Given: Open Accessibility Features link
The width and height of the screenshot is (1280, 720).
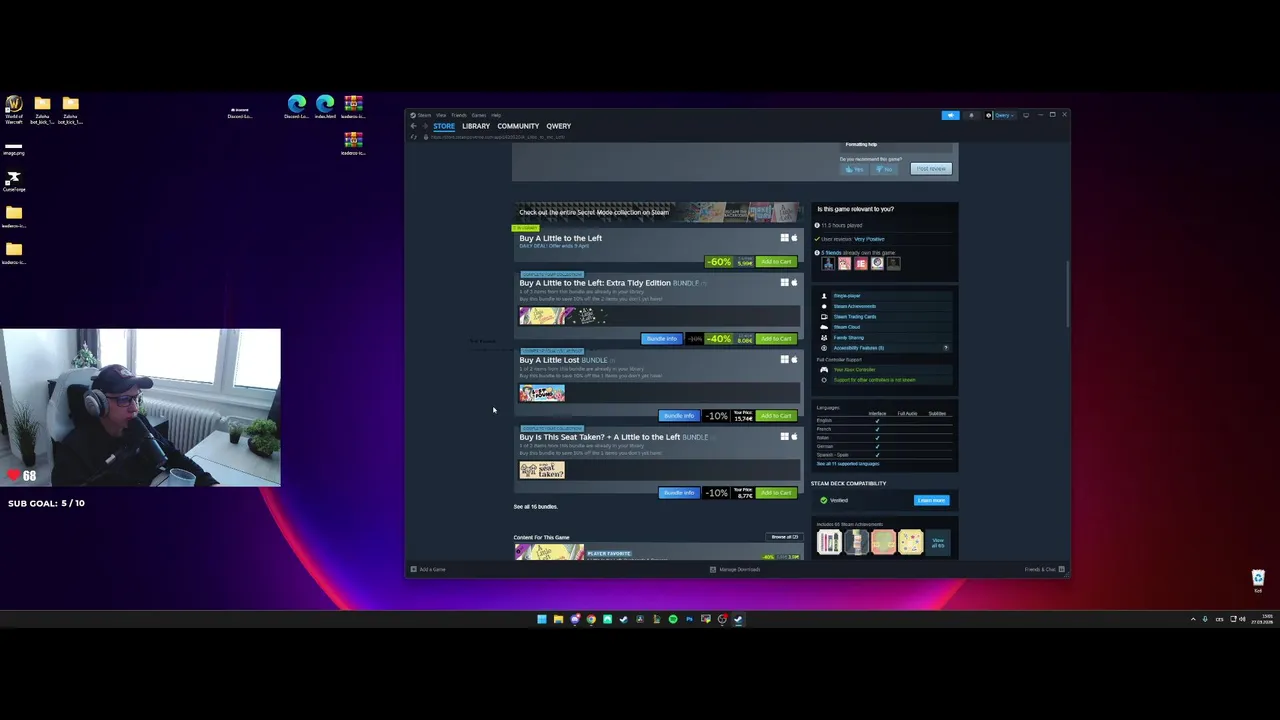Looking at the screenshot, I should [x=859, y=348].
